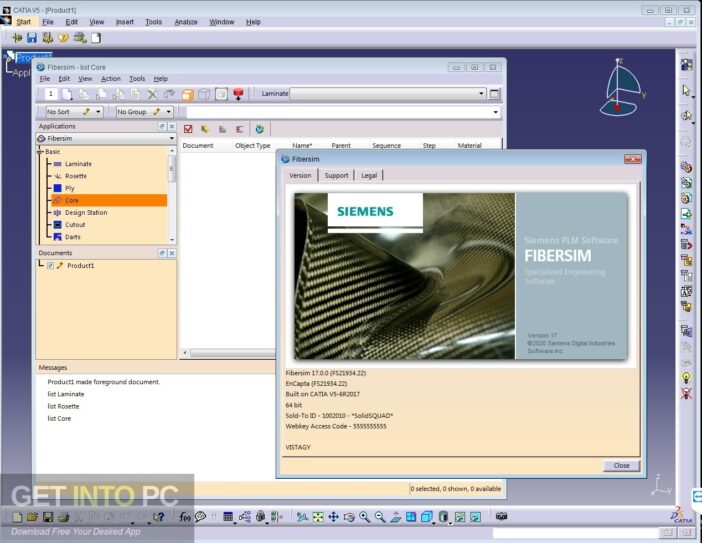Click the yellow tag icon above the list
702x543 pixels.
click(x=205, y=129)
